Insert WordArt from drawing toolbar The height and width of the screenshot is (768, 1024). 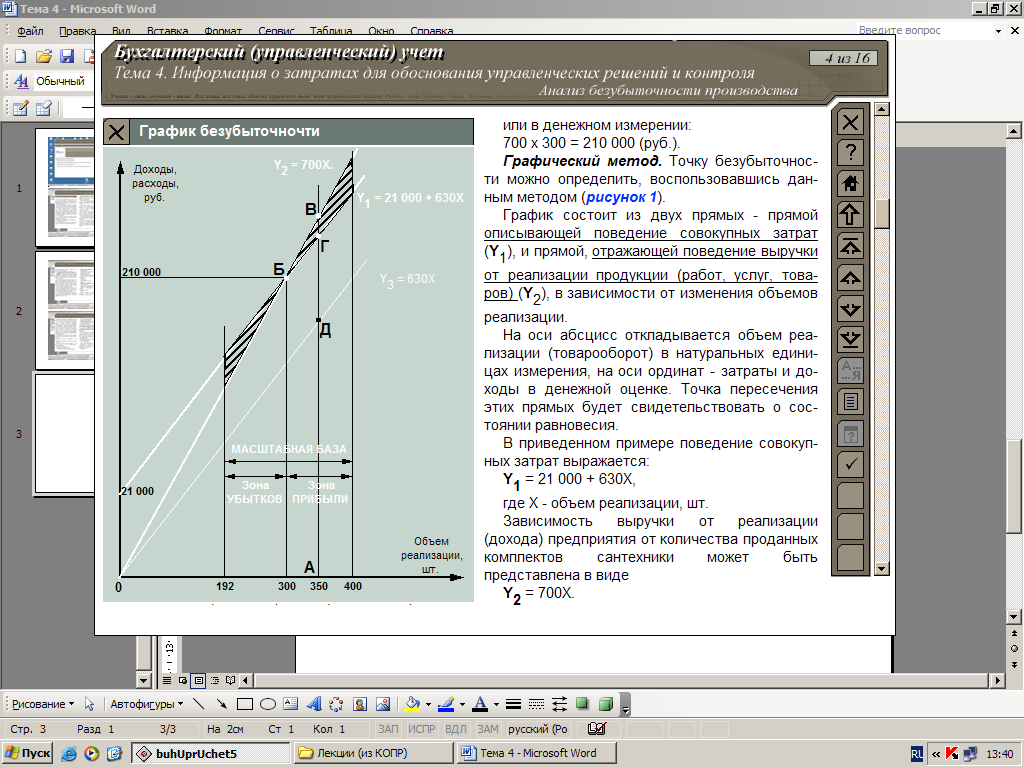(314, 704)
